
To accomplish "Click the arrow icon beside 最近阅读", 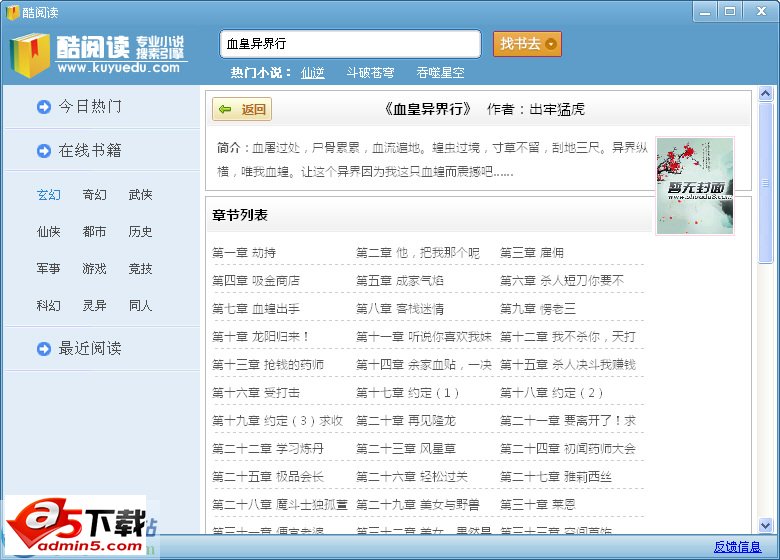I will coord(44,349).
